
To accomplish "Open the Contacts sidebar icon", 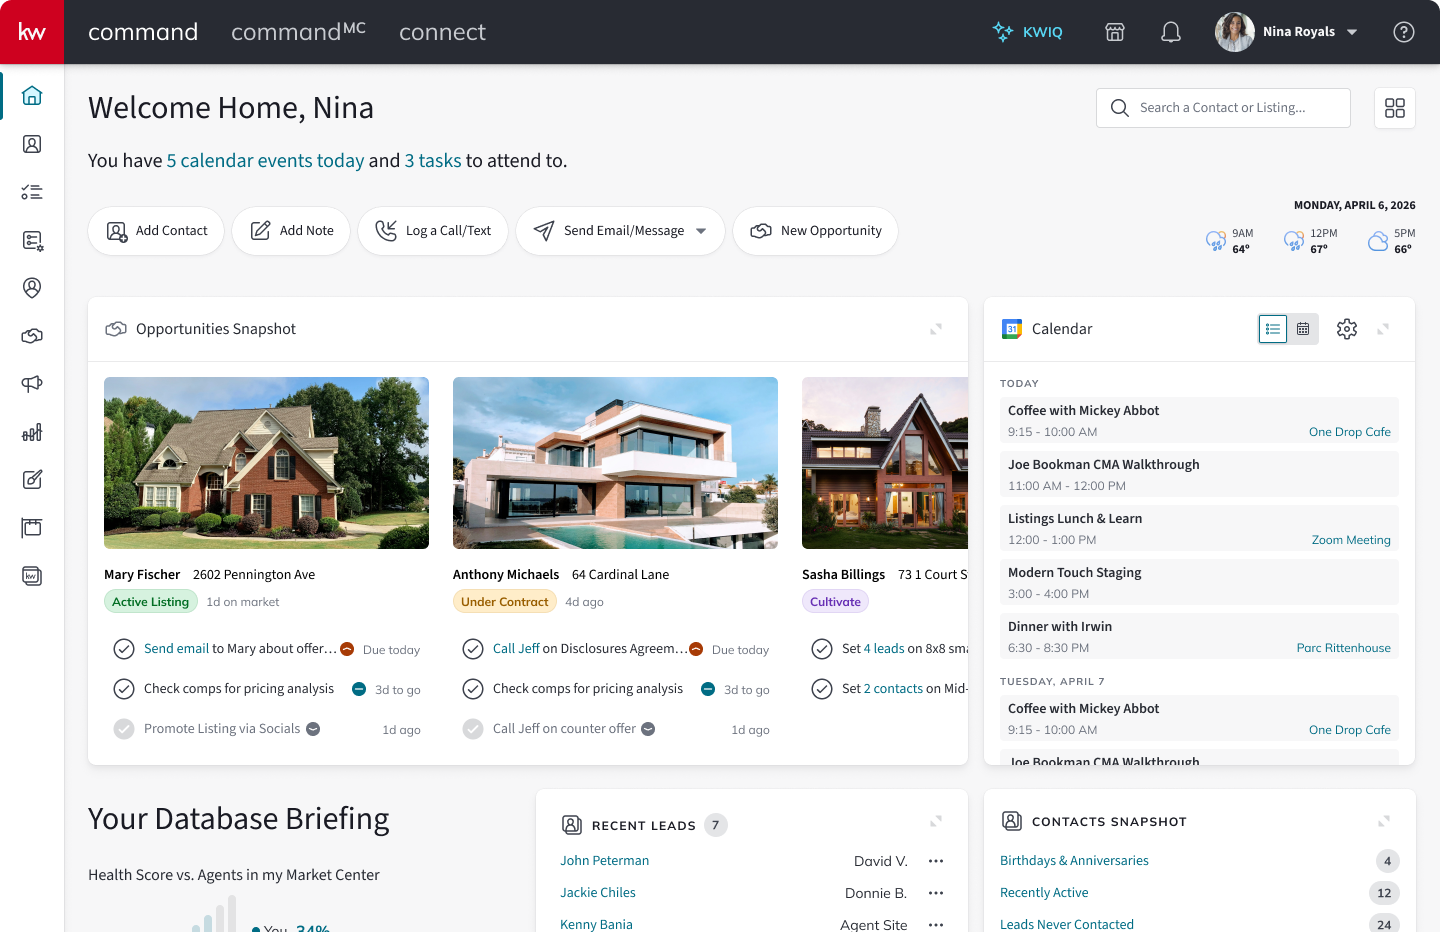I will [x=32, y=144].
